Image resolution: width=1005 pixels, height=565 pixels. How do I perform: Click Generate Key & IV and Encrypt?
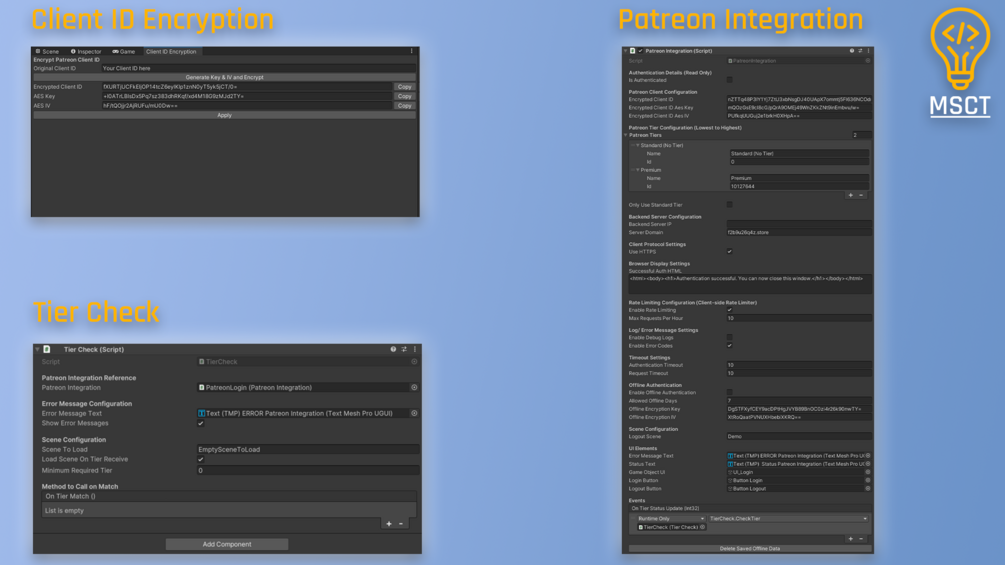point(224,77)
